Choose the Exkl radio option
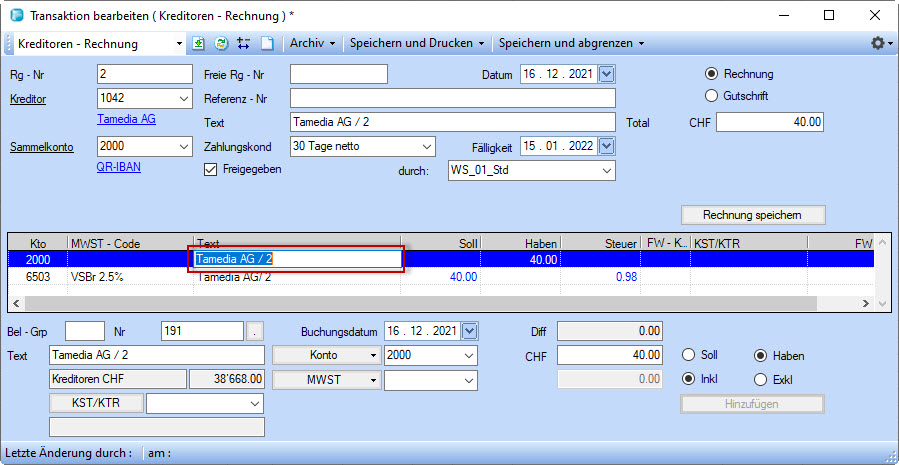 coord(759,380)
